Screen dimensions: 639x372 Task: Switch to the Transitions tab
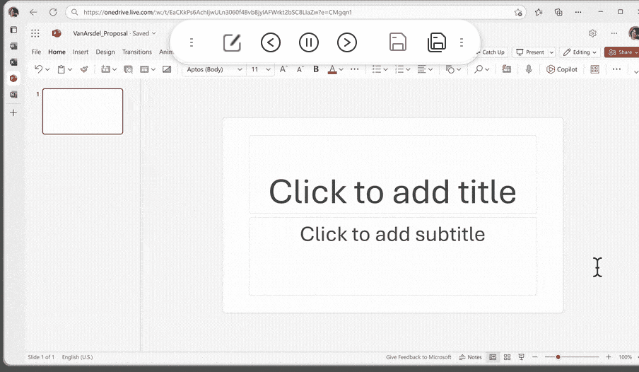click(x=137, y=52)
